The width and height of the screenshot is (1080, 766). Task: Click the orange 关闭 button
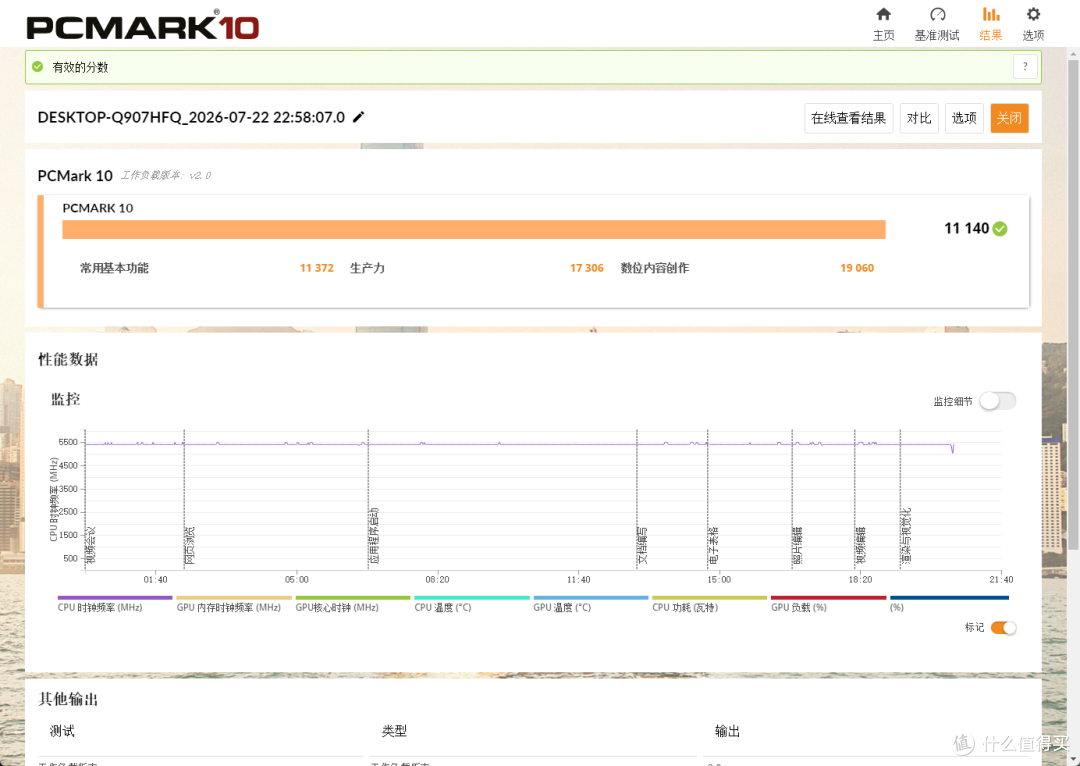1009,118
